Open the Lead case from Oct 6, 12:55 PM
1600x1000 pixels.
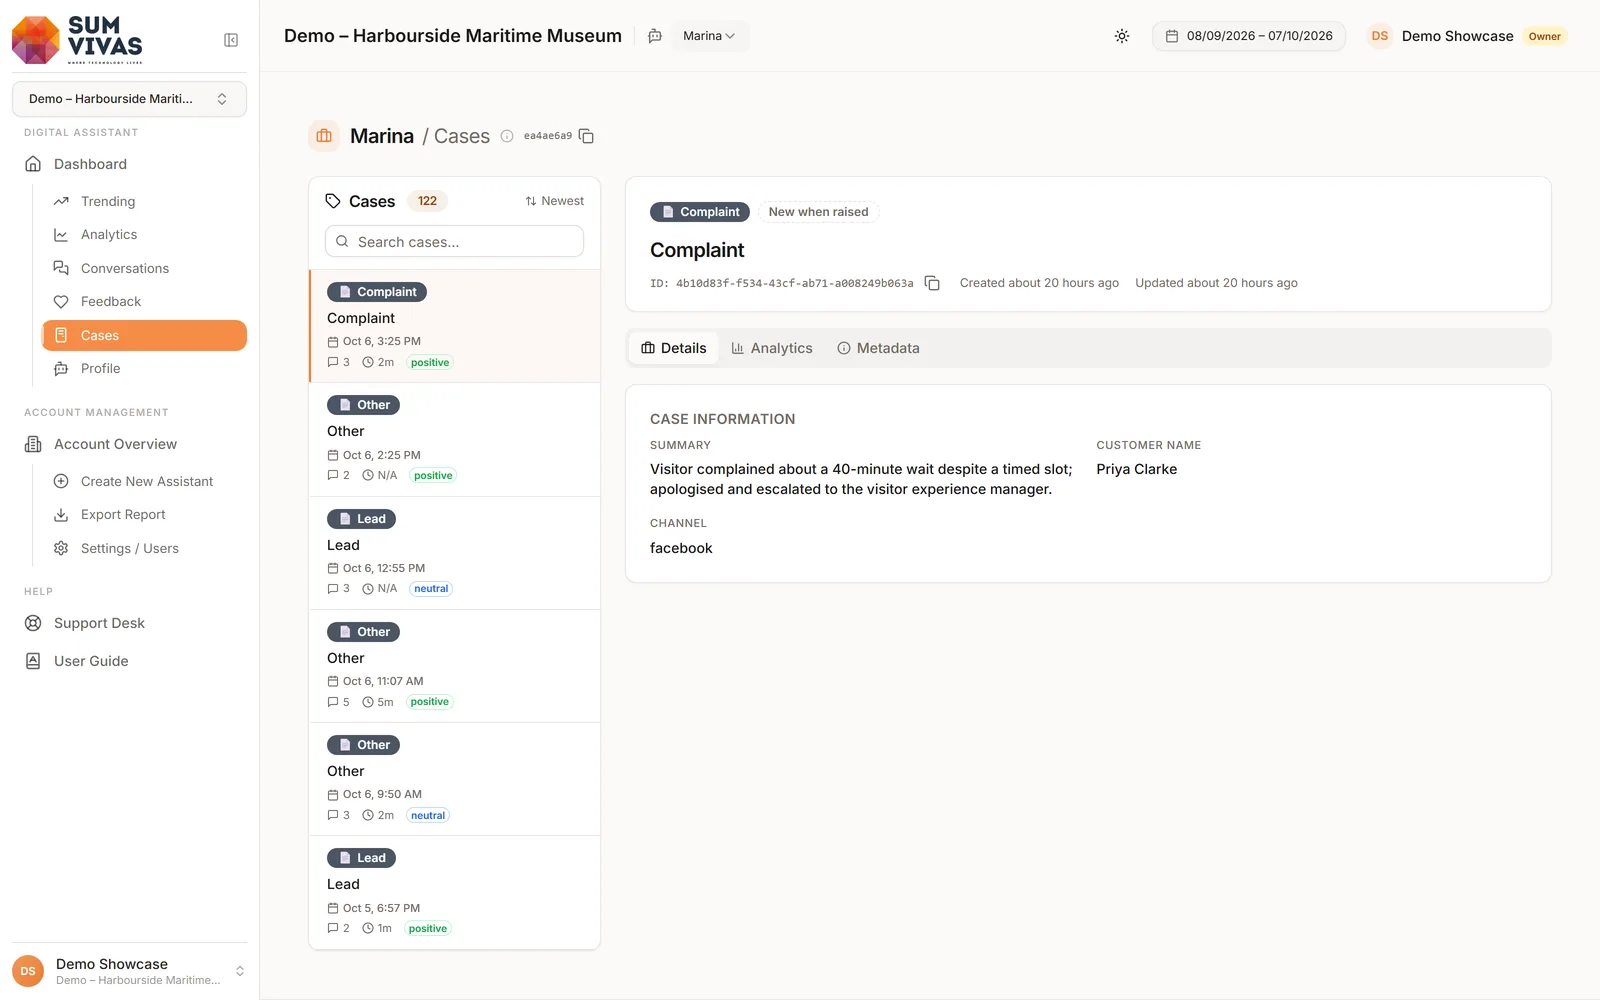455,553
